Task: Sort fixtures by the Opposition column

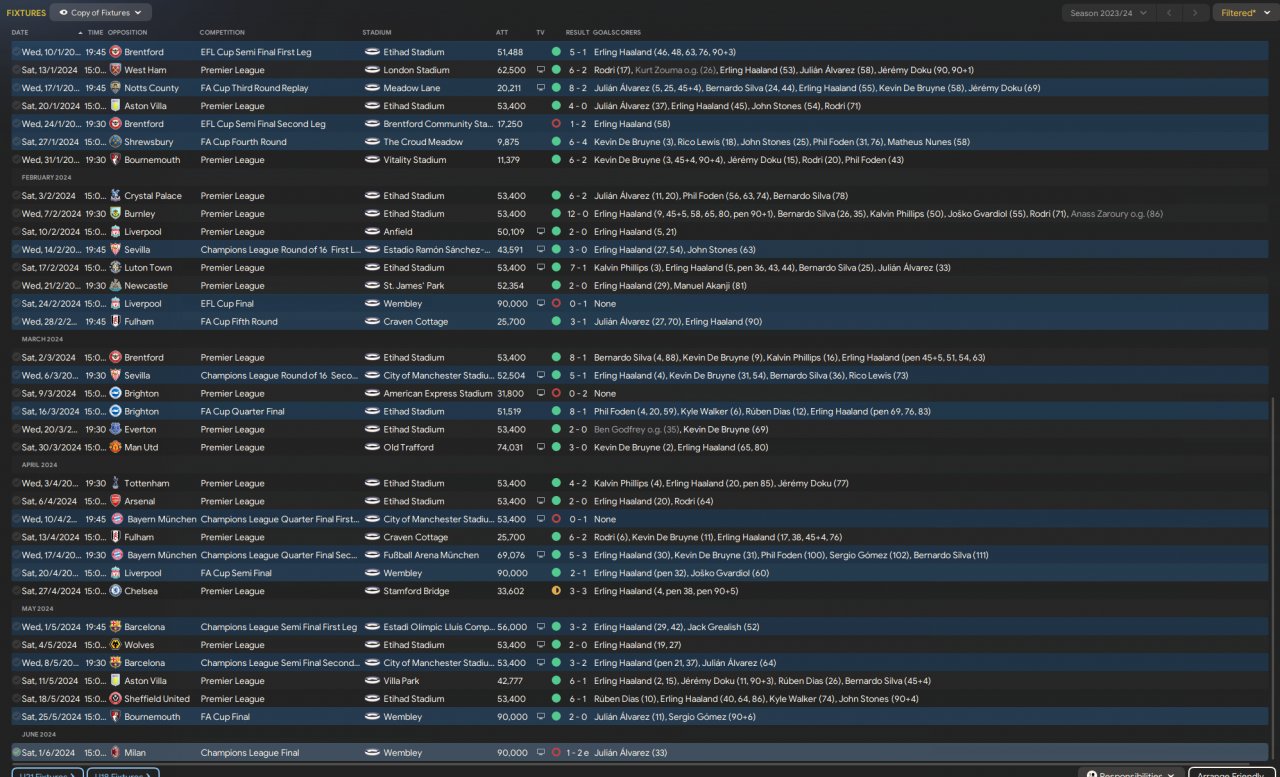Action: (x=127, y=33)
